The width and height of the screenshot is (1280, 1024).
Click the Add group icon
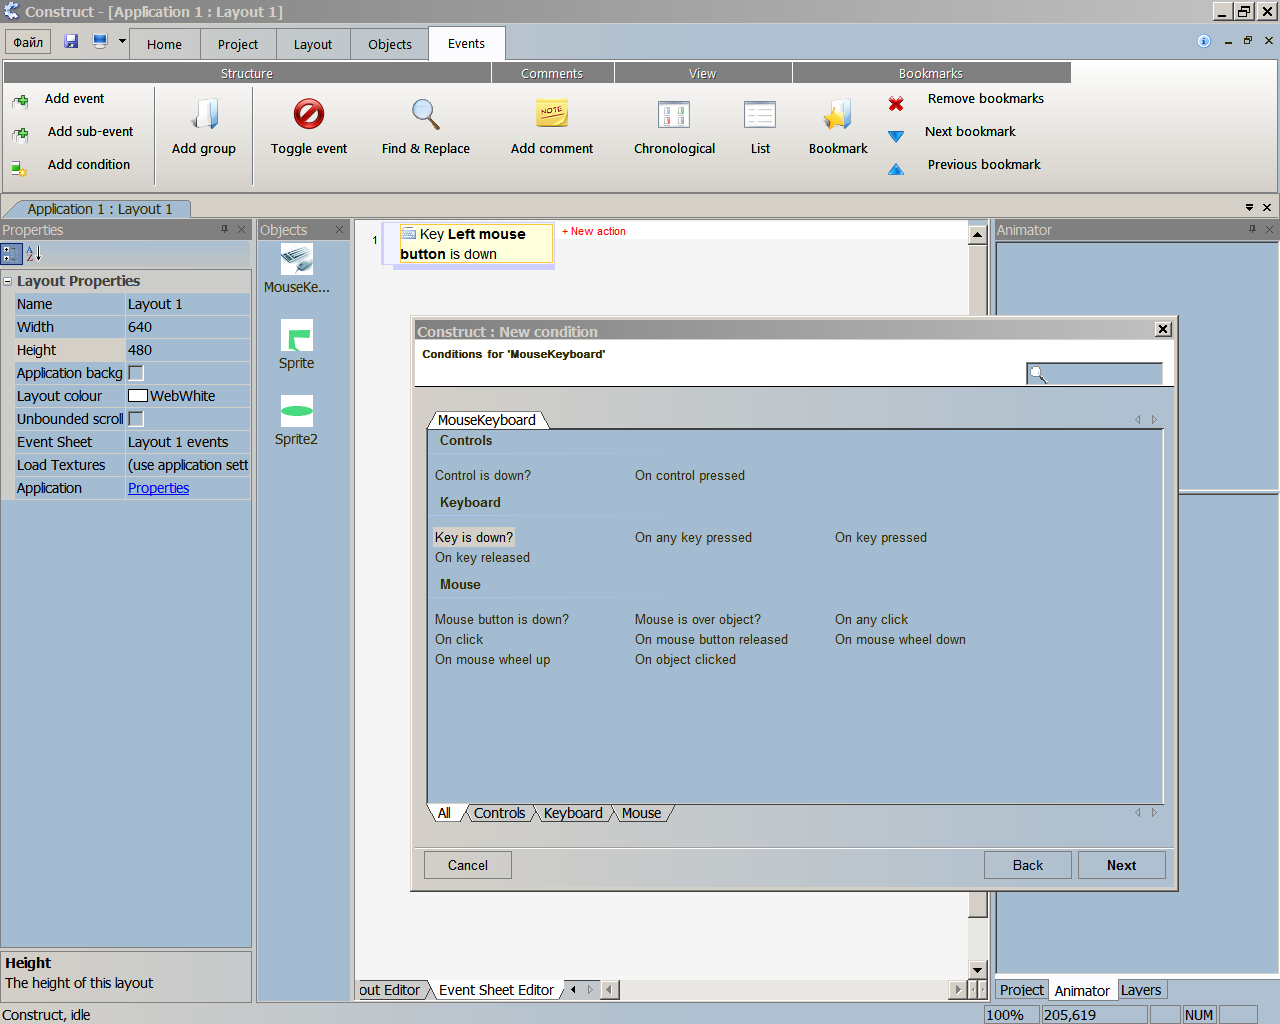pyautogui.click(x=204, y=115)
